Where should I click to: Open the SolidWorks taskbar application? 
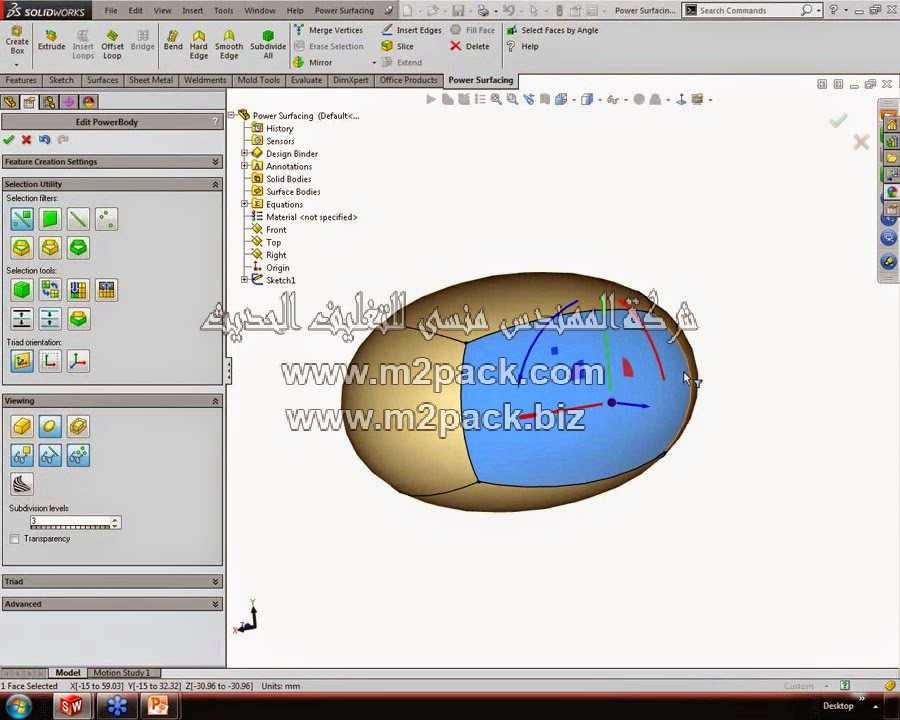tap(72, 705)
